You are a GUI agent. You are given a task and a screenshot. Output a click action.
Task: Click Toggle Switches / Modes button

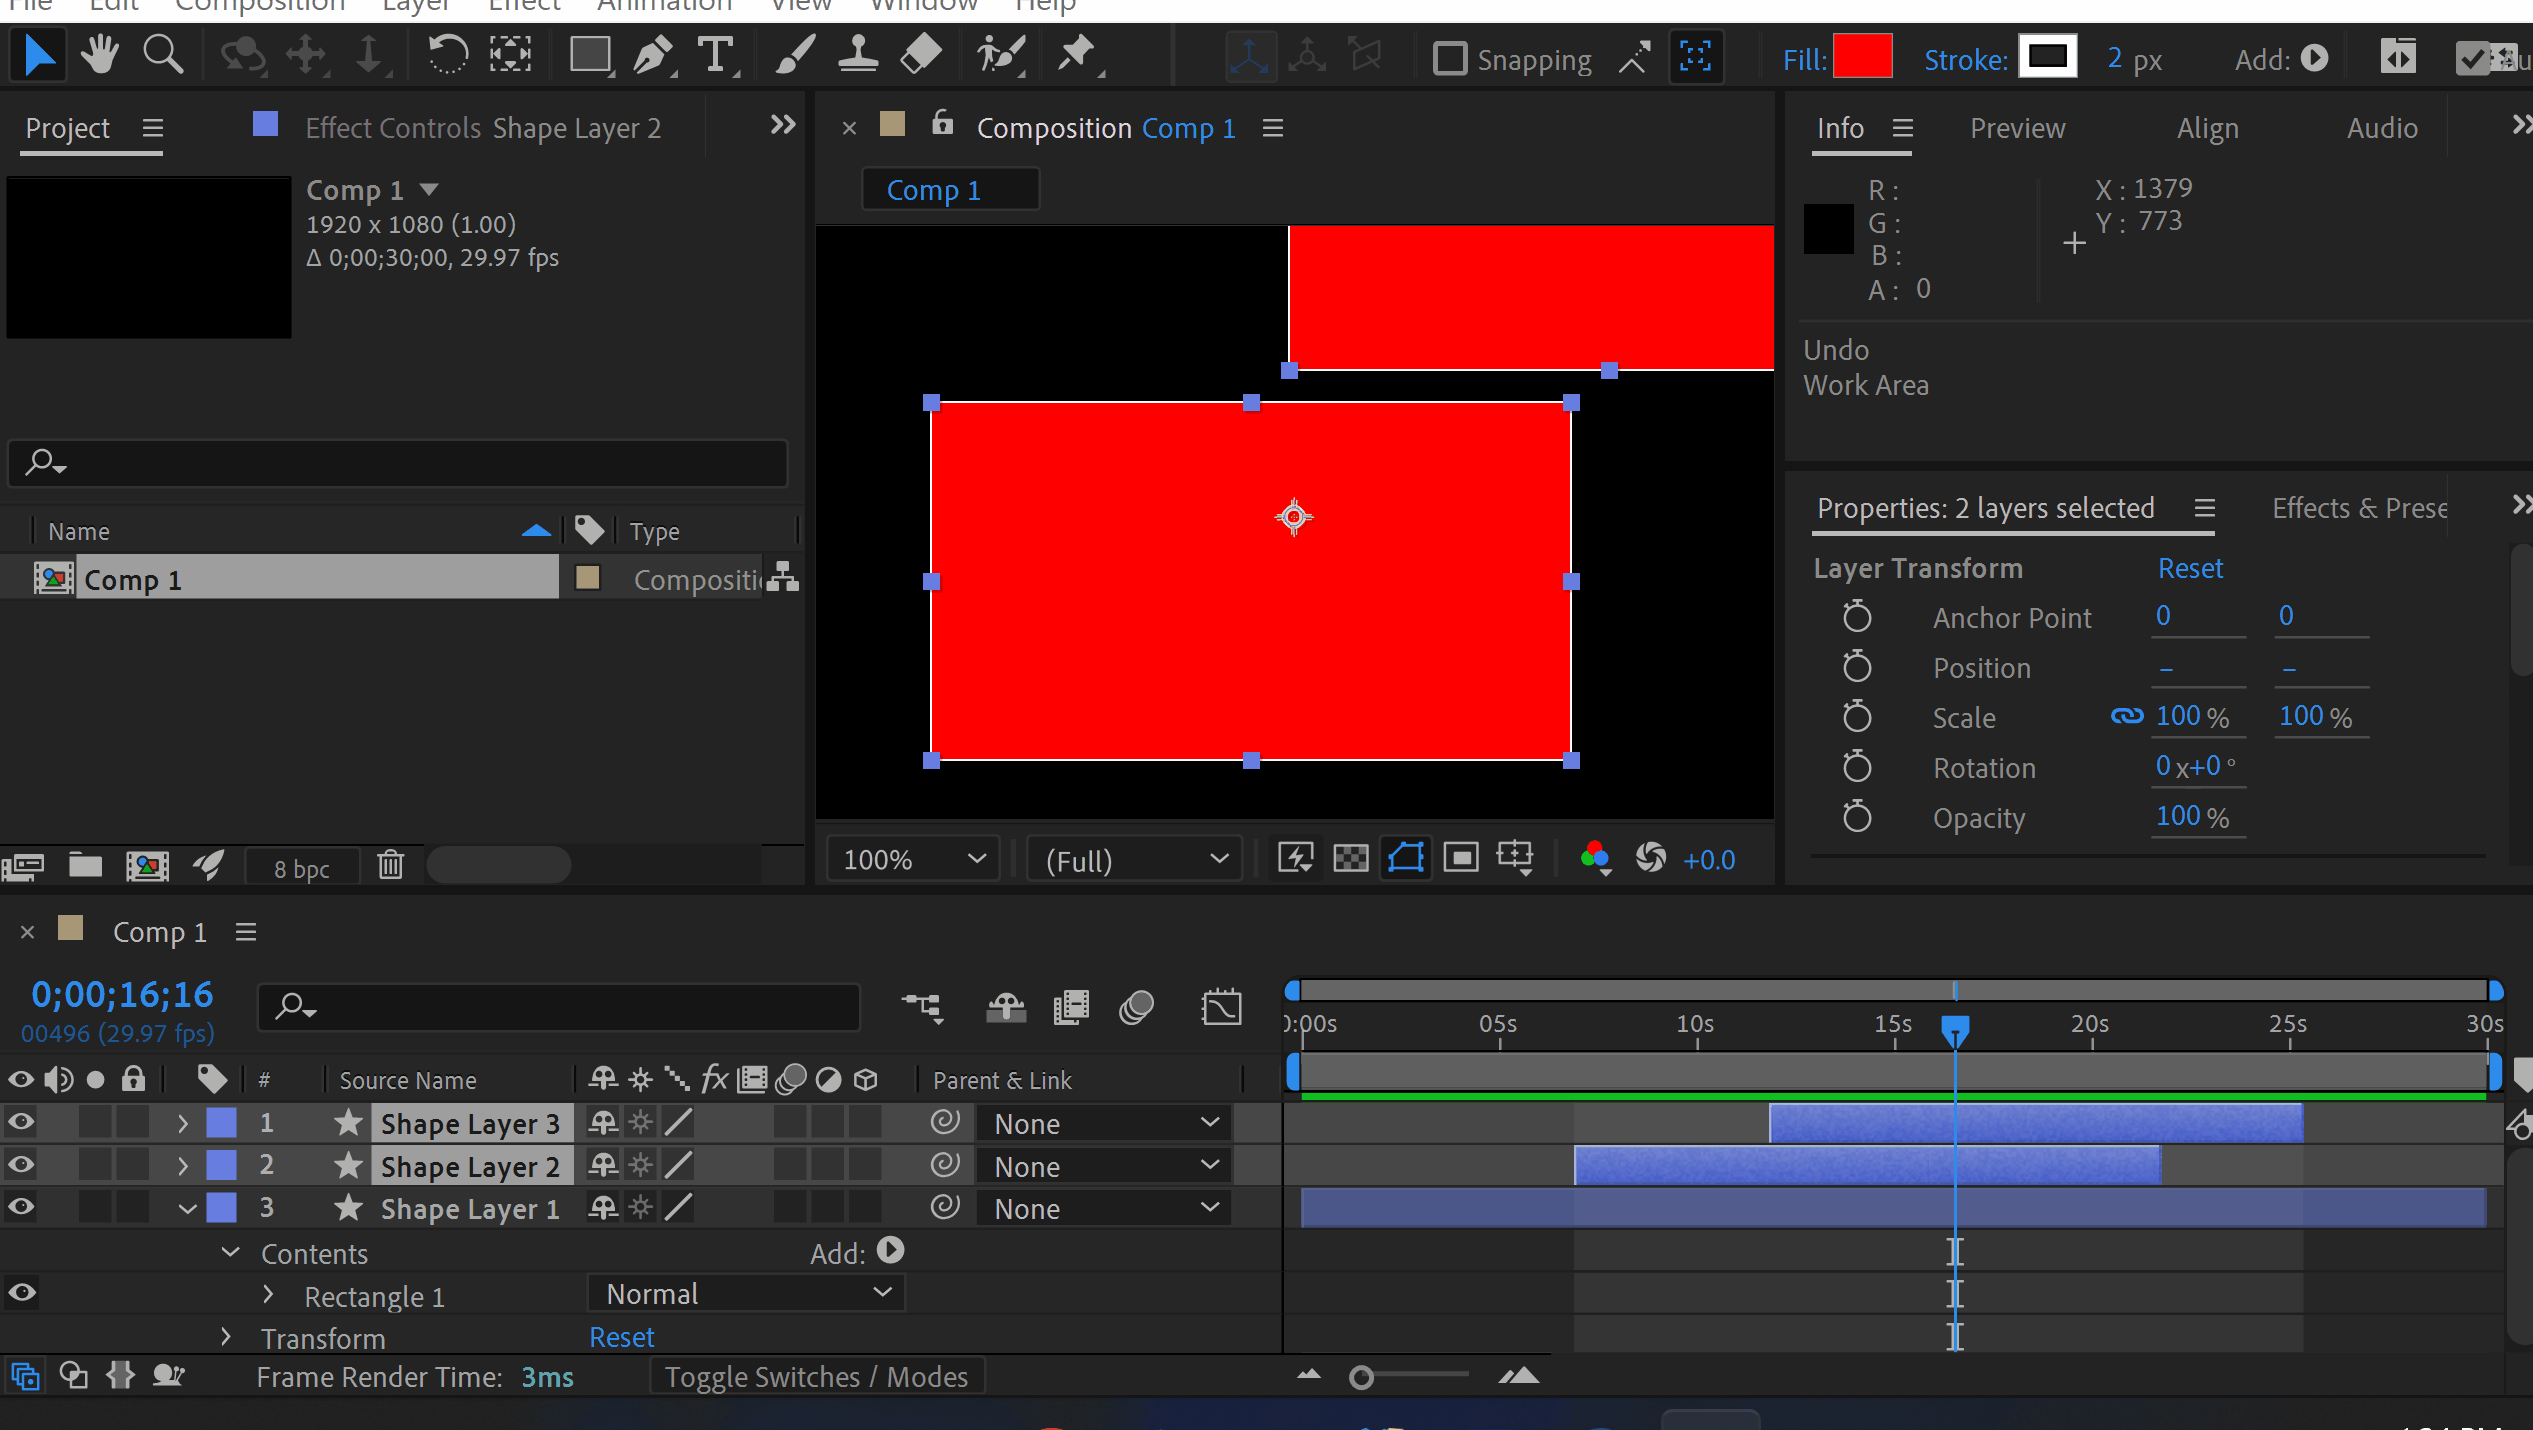(816, 1377)
